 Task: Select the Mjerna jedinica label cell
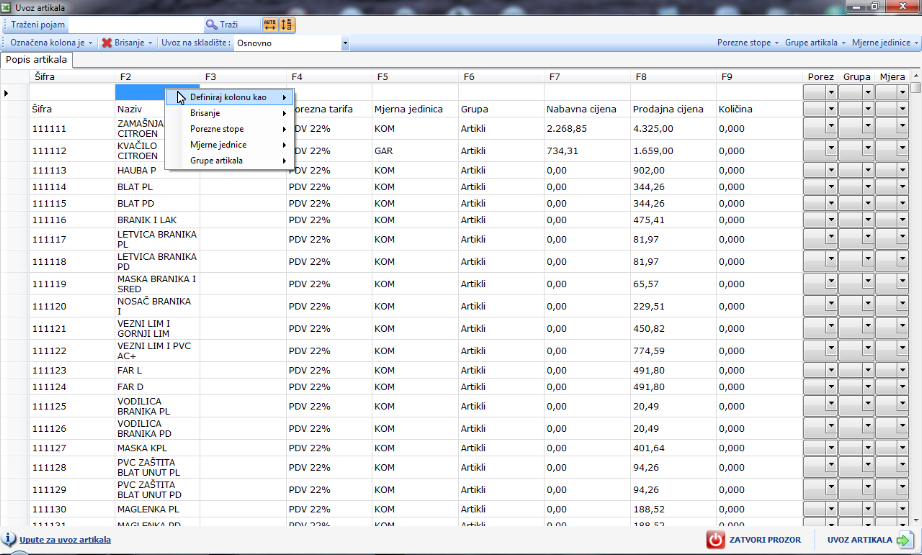tap(415, 109)
